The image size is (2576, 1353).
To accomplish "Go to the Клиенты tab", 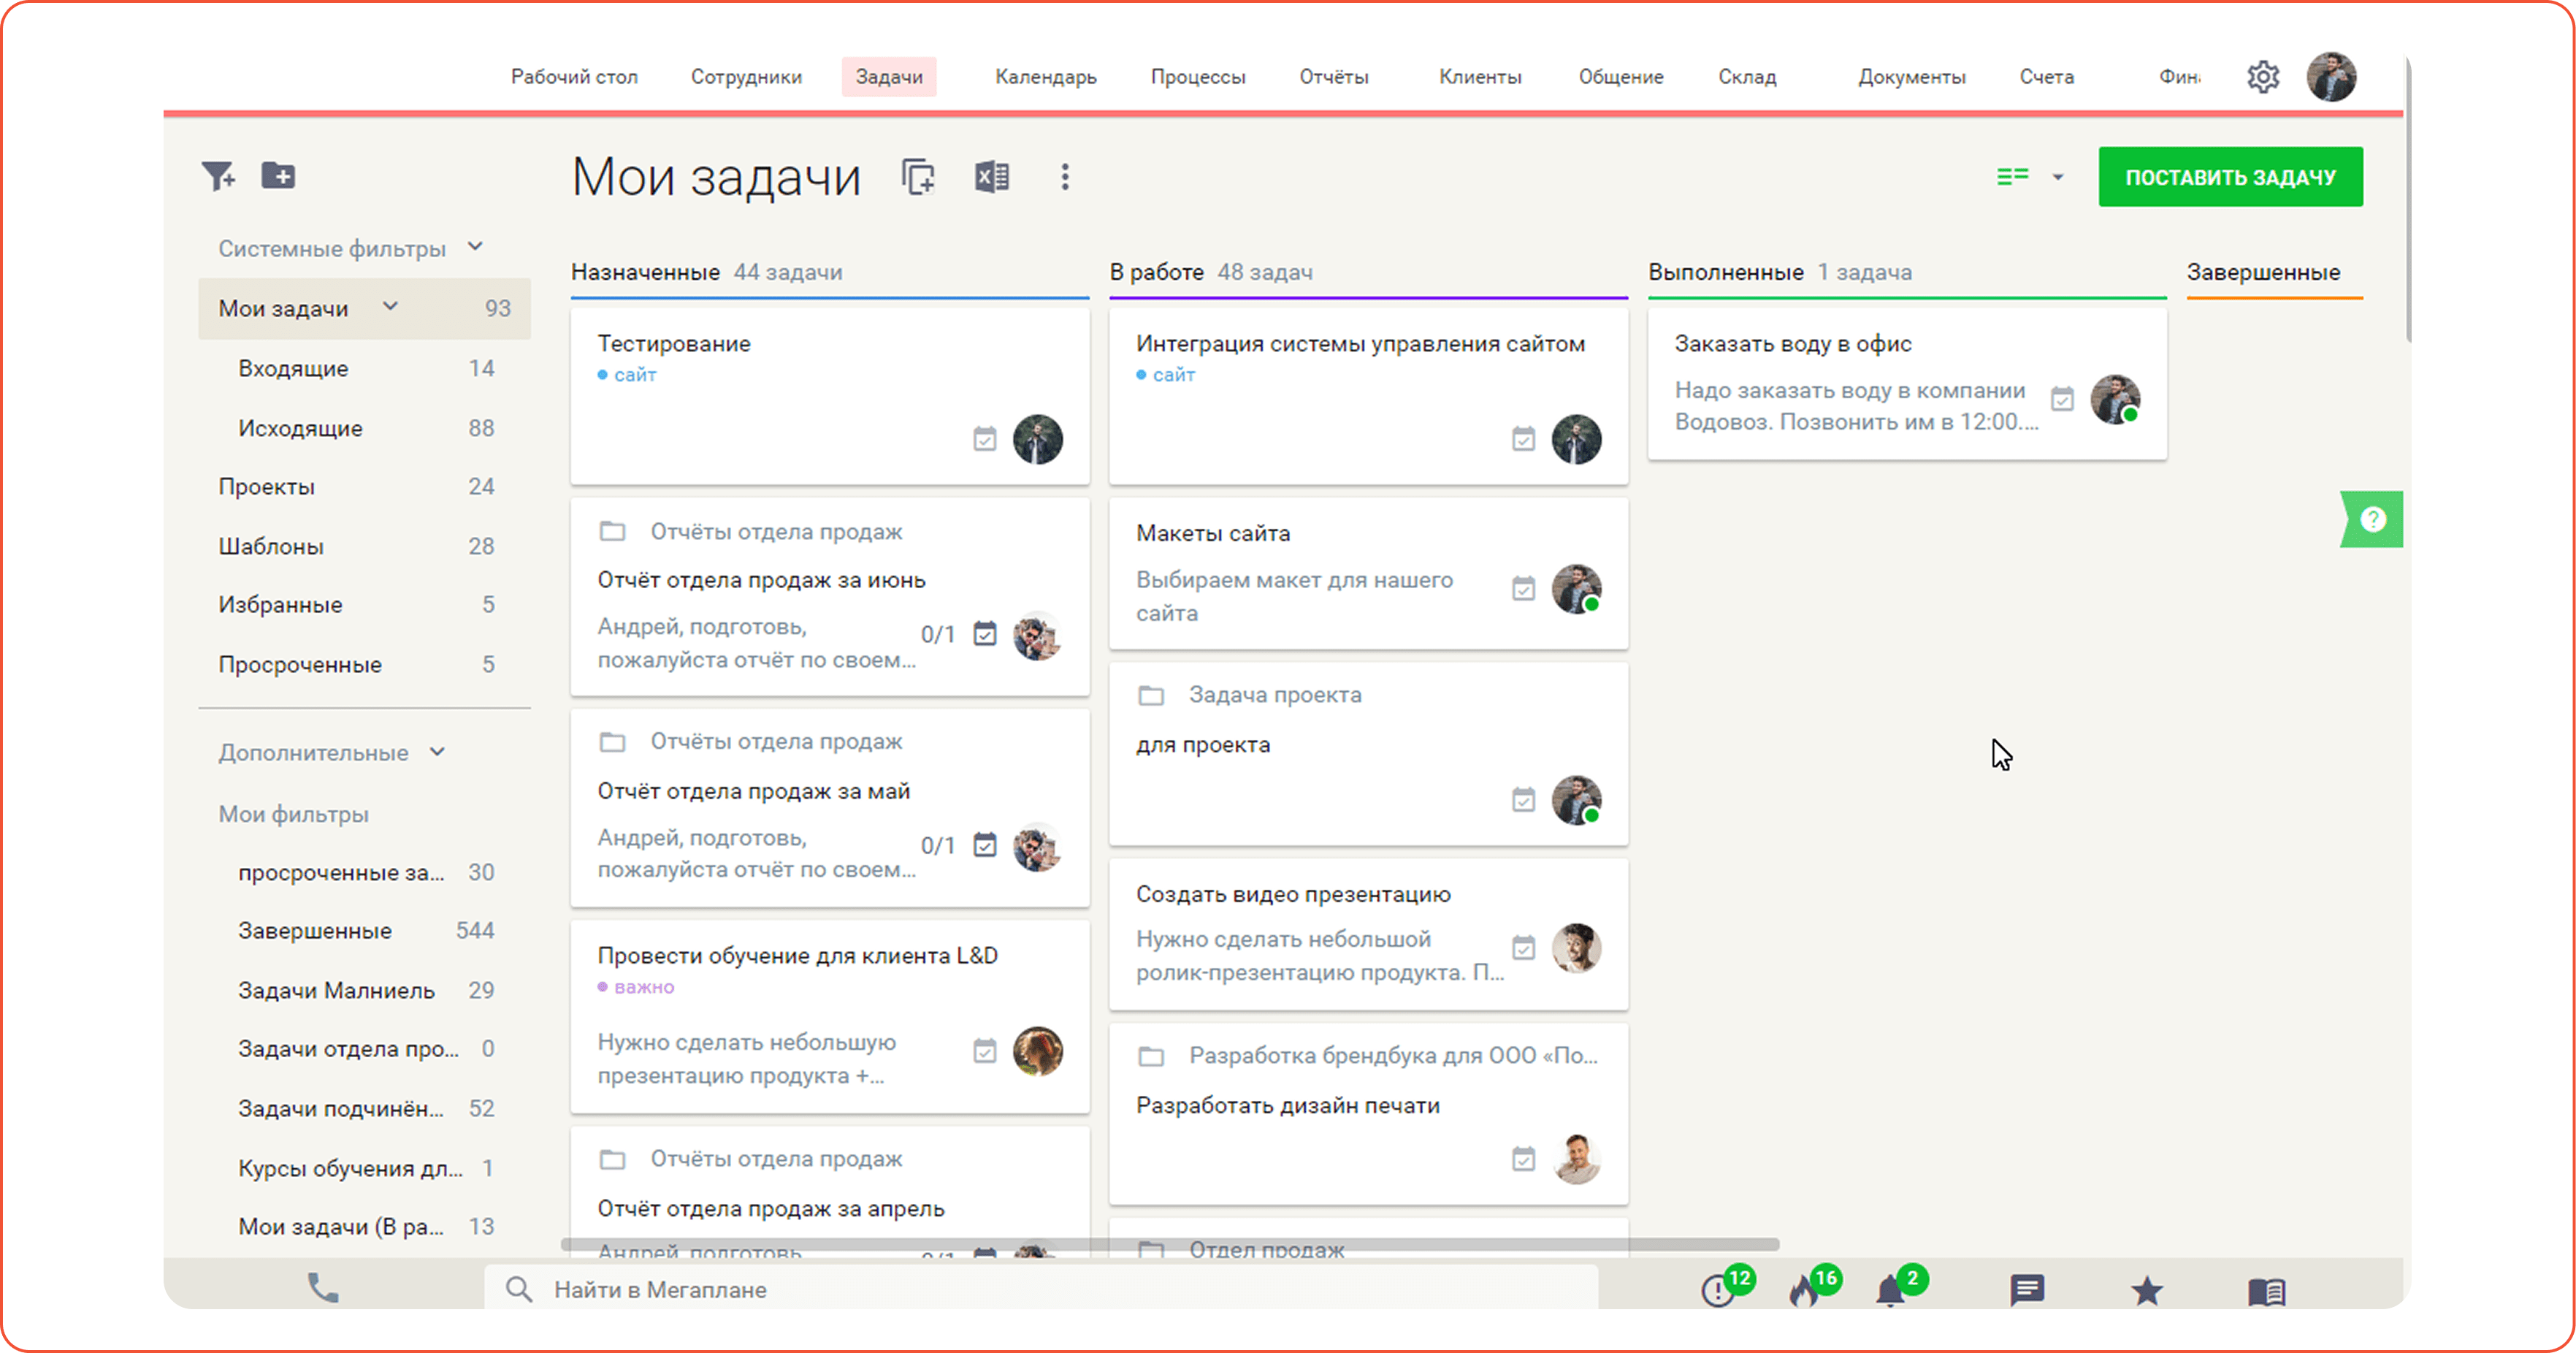I will click(1480, 77).
